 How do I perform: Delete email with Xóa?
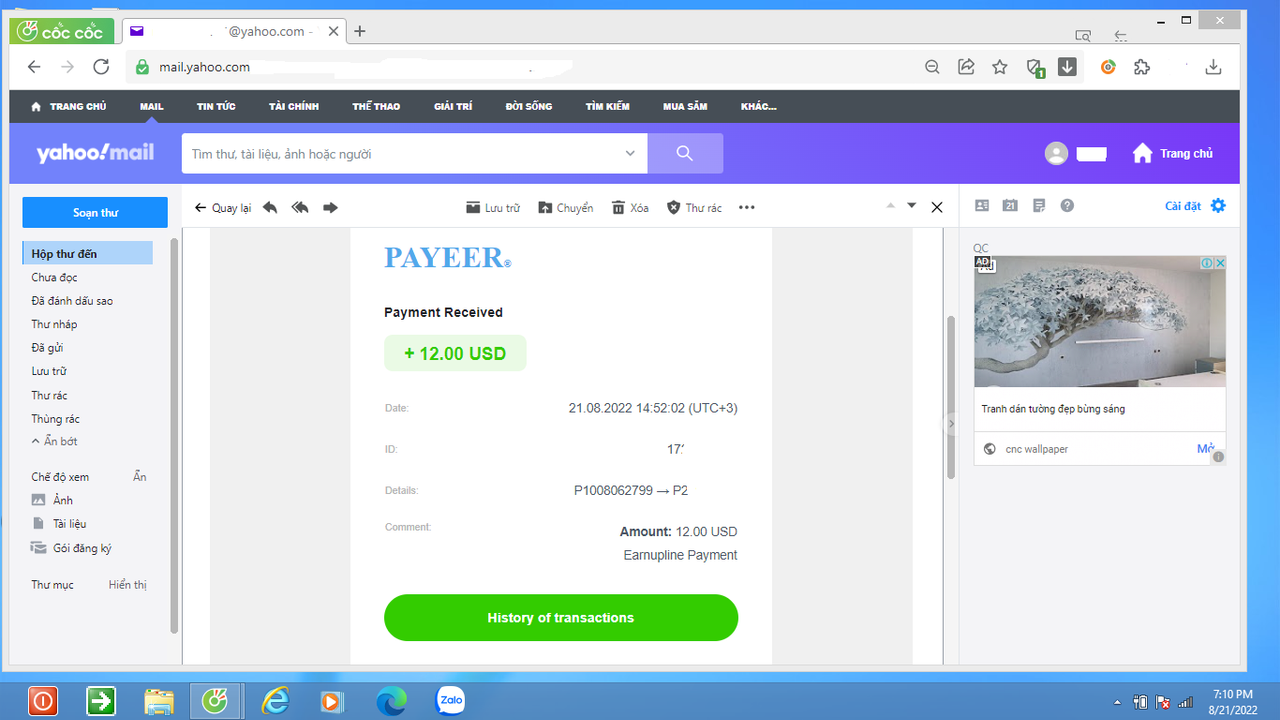tap(631, 208)
